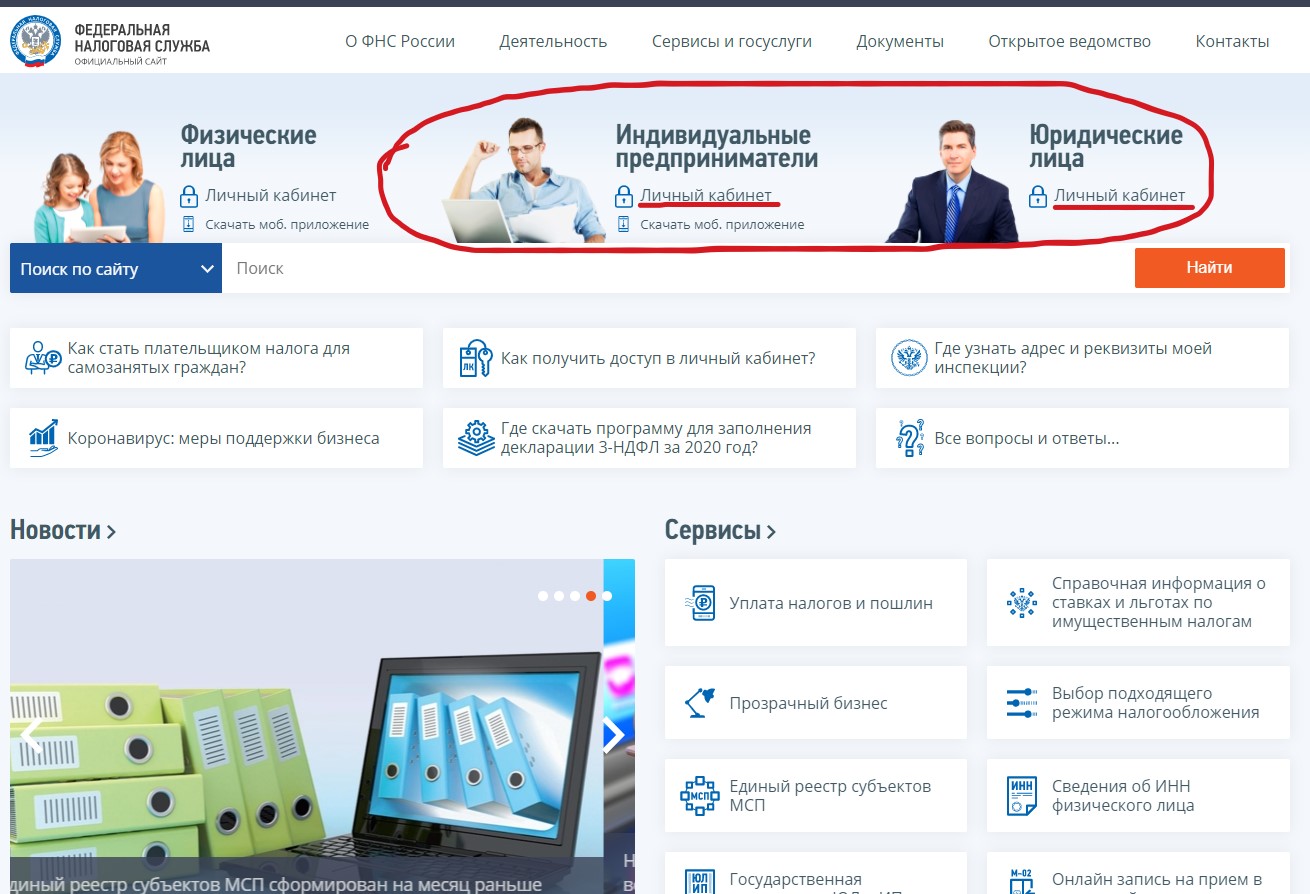
Task: Expand the Сервисы section heading
Action: (720, 530)
